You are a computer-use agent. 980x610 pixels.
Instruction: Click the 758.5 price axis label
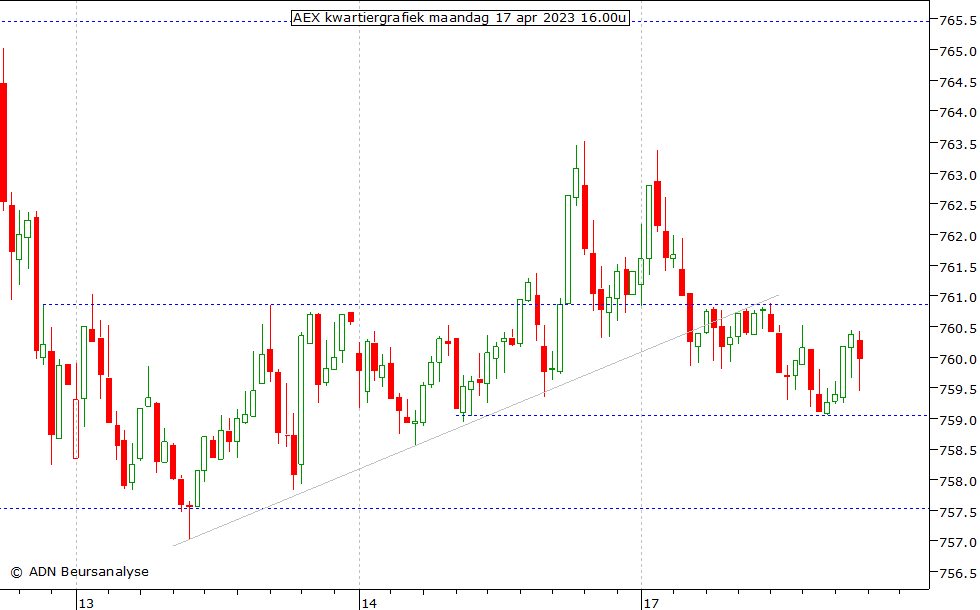(x=959, y=451)
